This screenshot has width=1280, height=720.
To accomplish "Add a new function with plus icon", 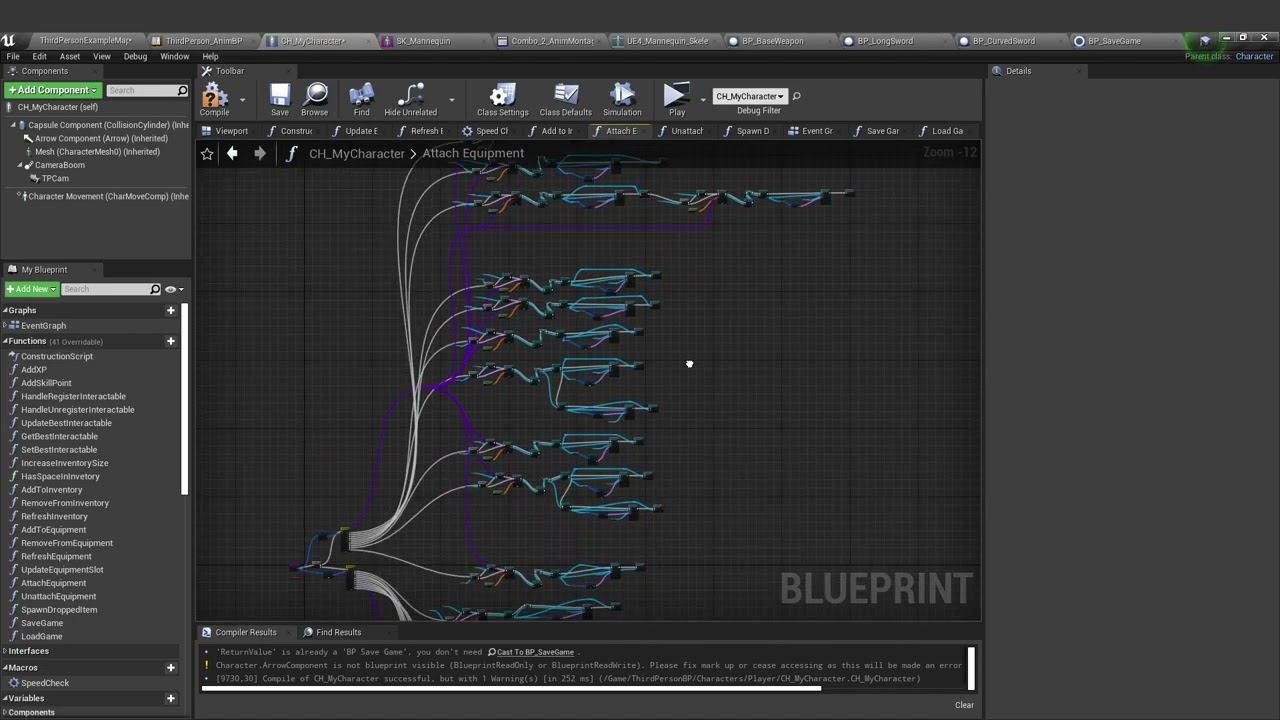I will click(170, 341).
